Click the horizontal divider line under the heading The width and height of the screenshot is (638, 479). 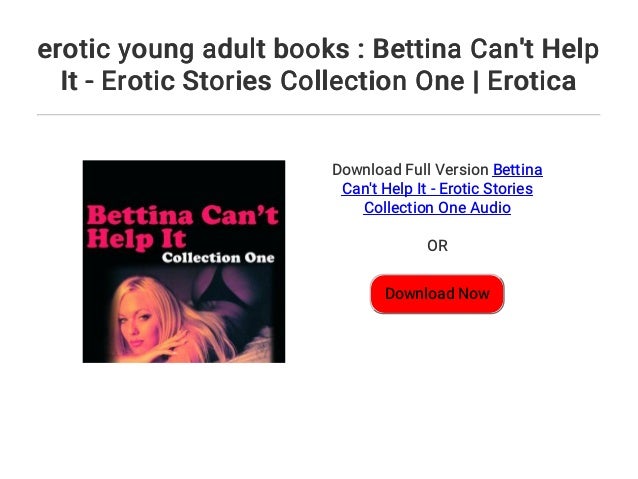tap(318, 115)
